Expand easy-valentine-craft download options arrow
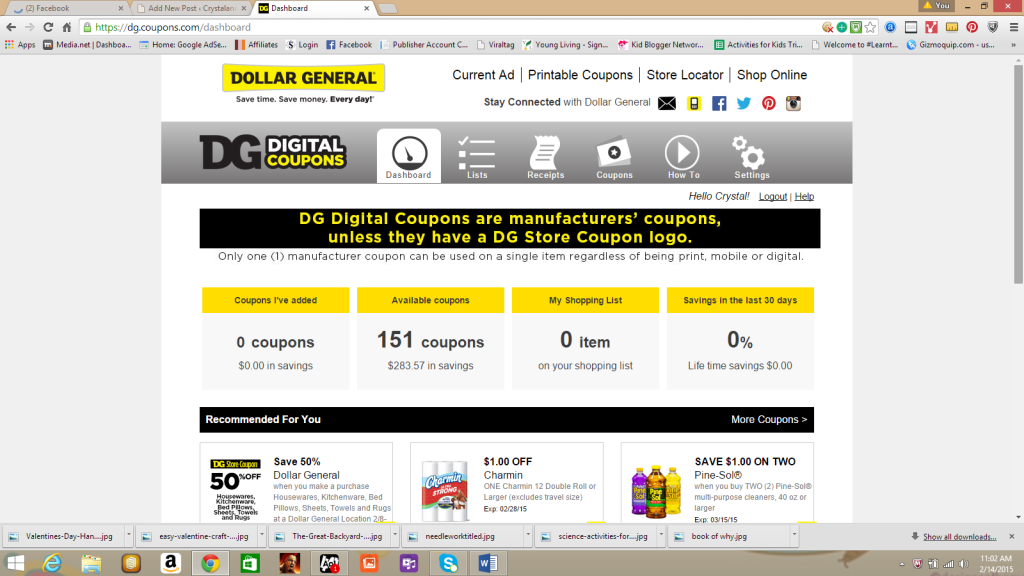 [x=262, y=536]
